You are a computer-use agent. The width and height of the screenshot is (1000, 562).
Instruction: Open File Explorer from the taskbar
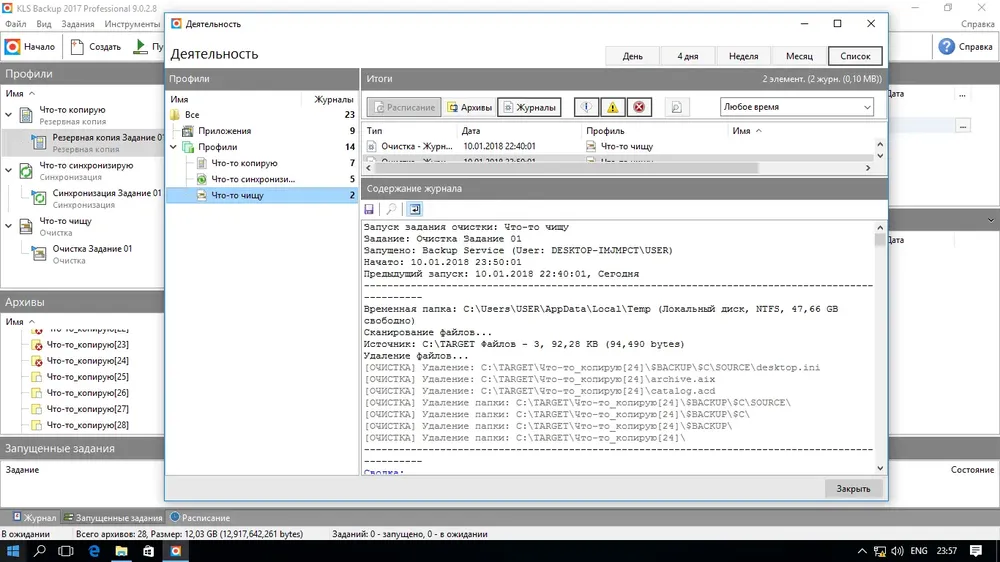point(121,551)
